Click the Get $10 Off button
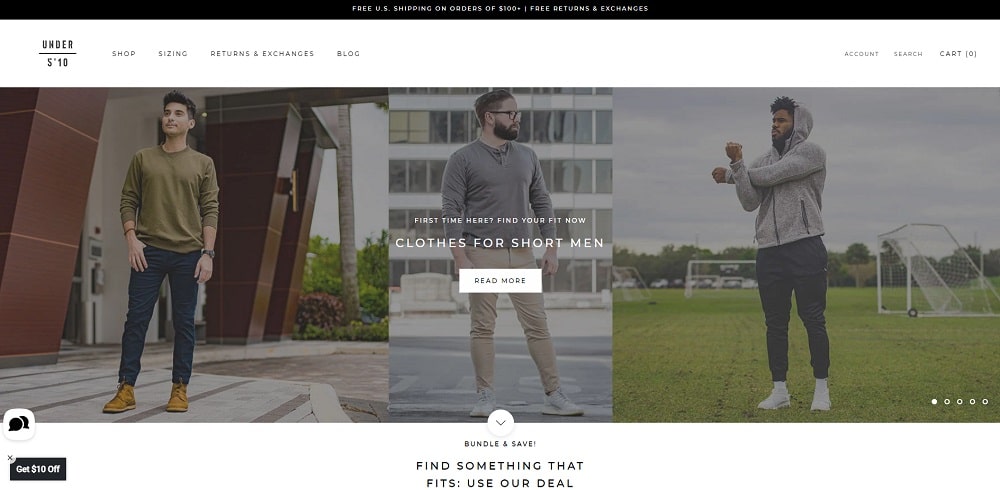Viewport: 1000px width, 490px height. (x=38, y=469)
